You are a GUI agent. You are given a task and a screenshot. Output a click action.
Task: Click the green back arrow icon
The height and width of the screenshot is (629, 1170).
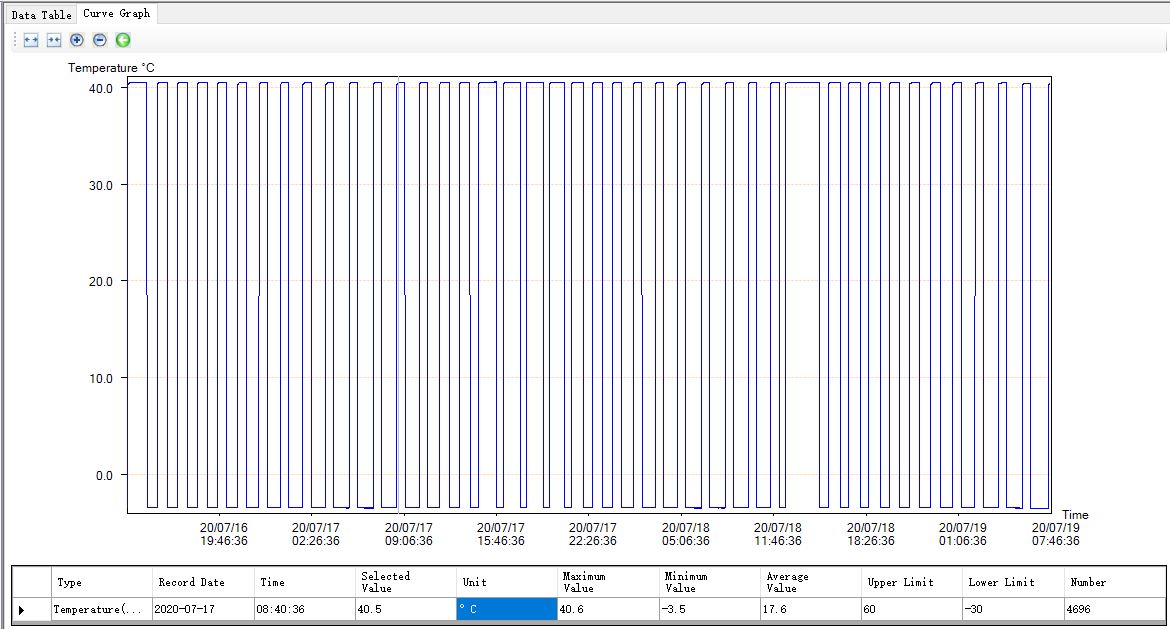pos(123,40)
